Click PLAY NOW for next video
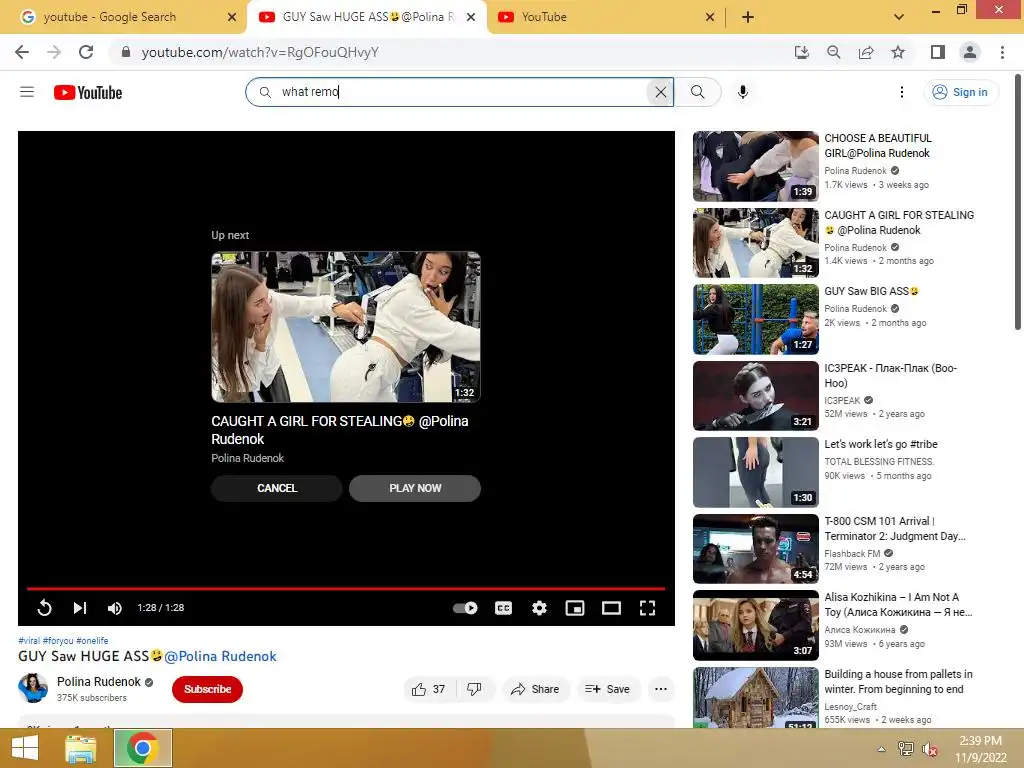 click(x=415, y=488)
